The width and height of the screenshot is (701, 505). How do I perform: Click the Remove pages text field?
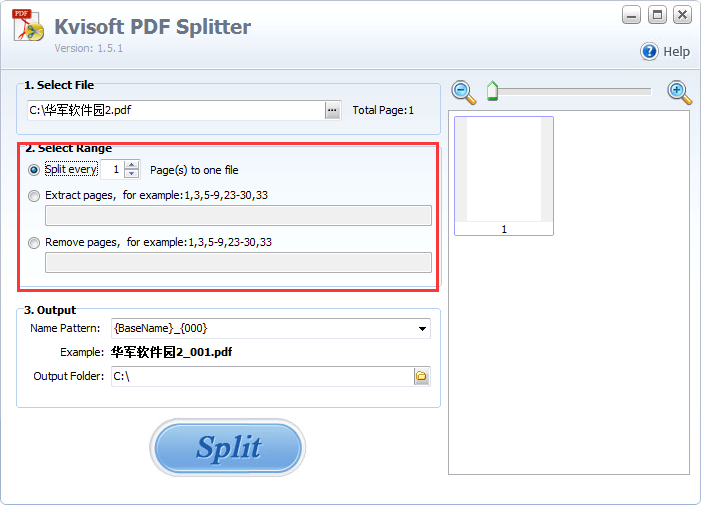point(238,262)
